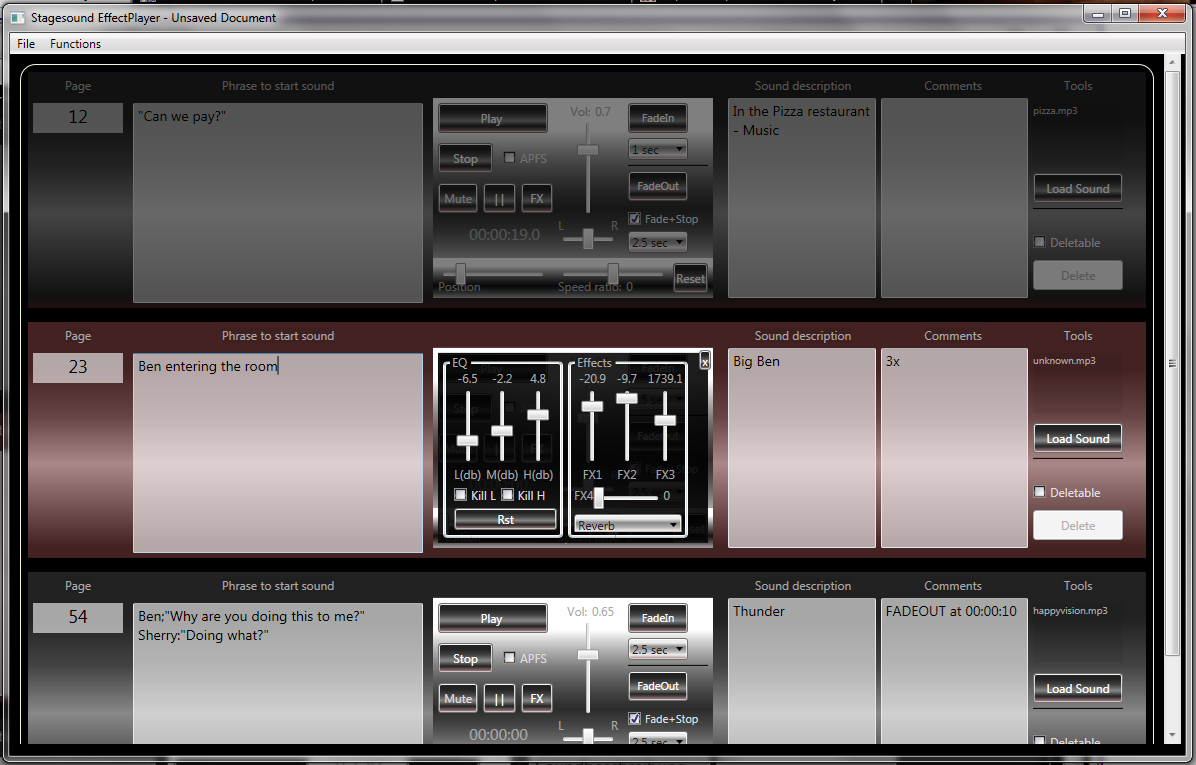Click the scrollbar up arrow
The height and width of the screenshot is (765, 1196).
[1172, 62]
